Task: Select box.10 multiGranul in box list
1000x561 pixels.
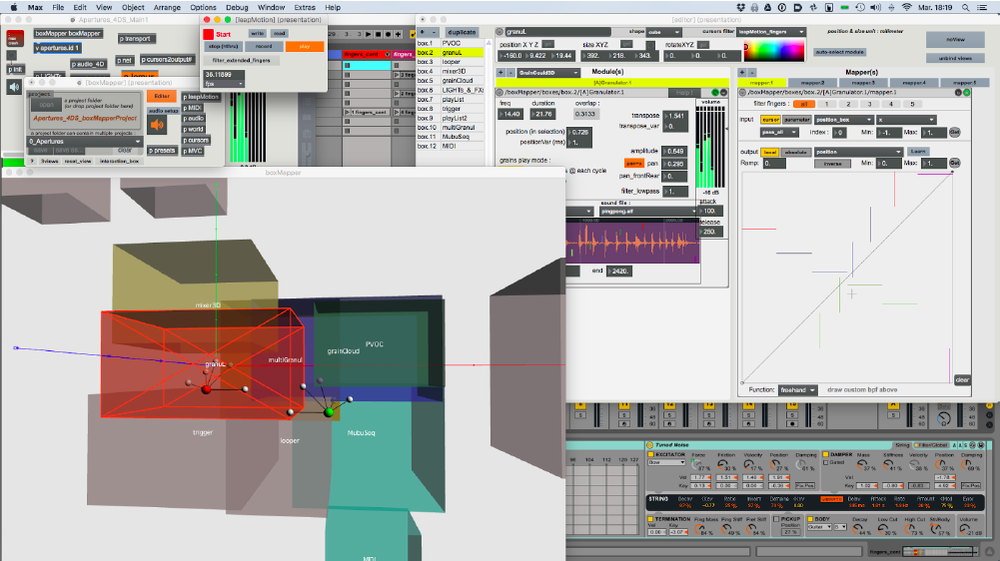Action: (x=450, y=128)
